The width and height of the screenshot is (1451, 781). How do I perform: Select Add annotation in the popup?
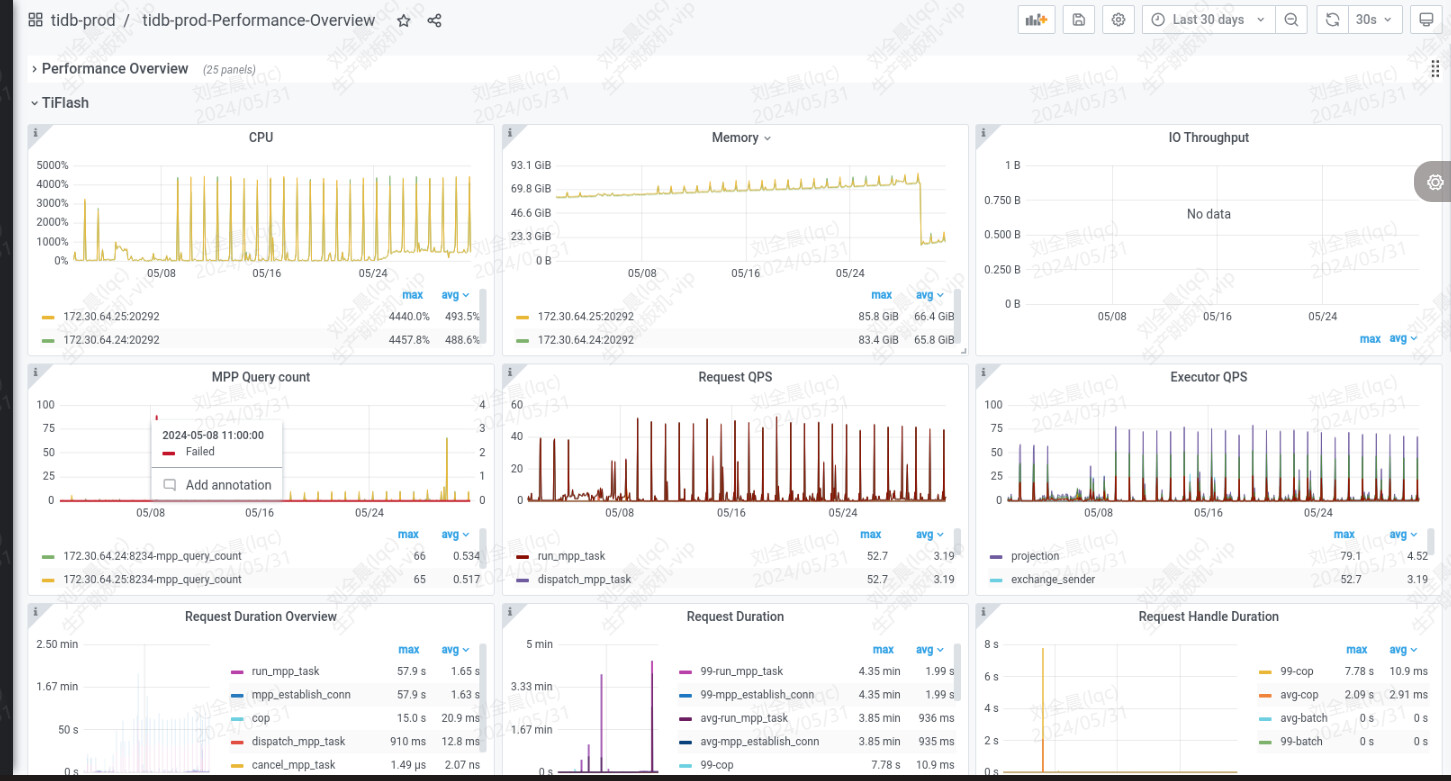click(228, 485)
